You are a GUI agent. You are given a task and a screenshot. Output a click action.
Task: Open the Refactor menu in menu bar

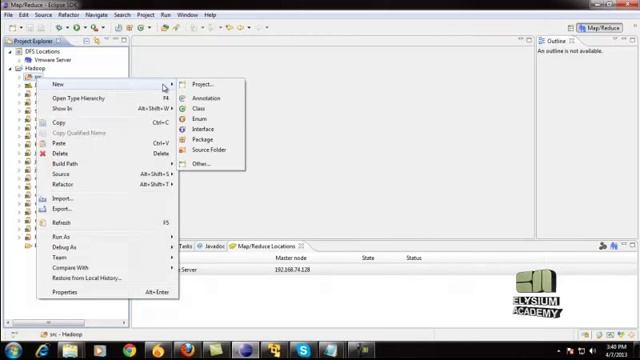click(x=69, y=15)
